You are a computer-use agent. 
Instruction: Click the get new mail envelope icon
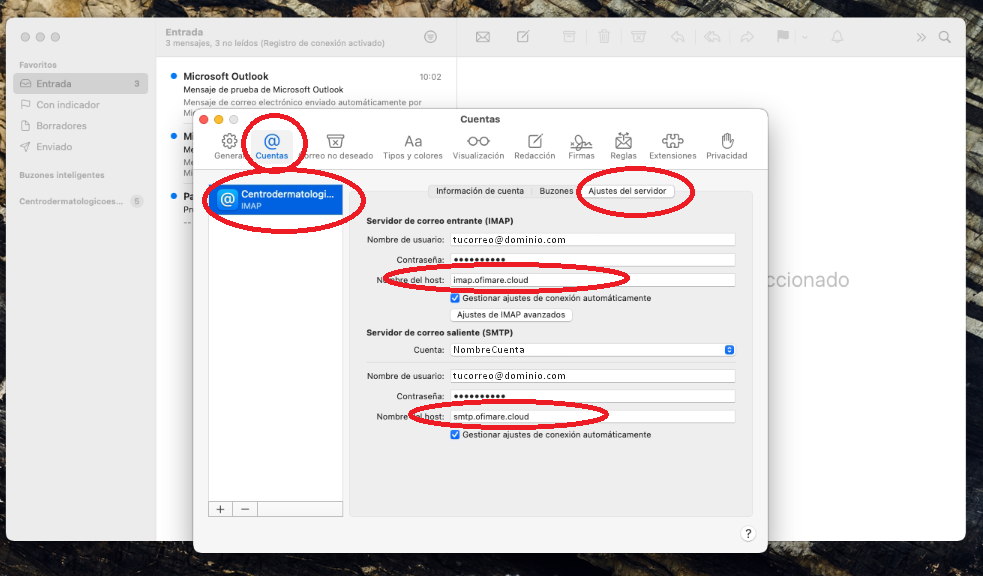click(x=483, y=37)
